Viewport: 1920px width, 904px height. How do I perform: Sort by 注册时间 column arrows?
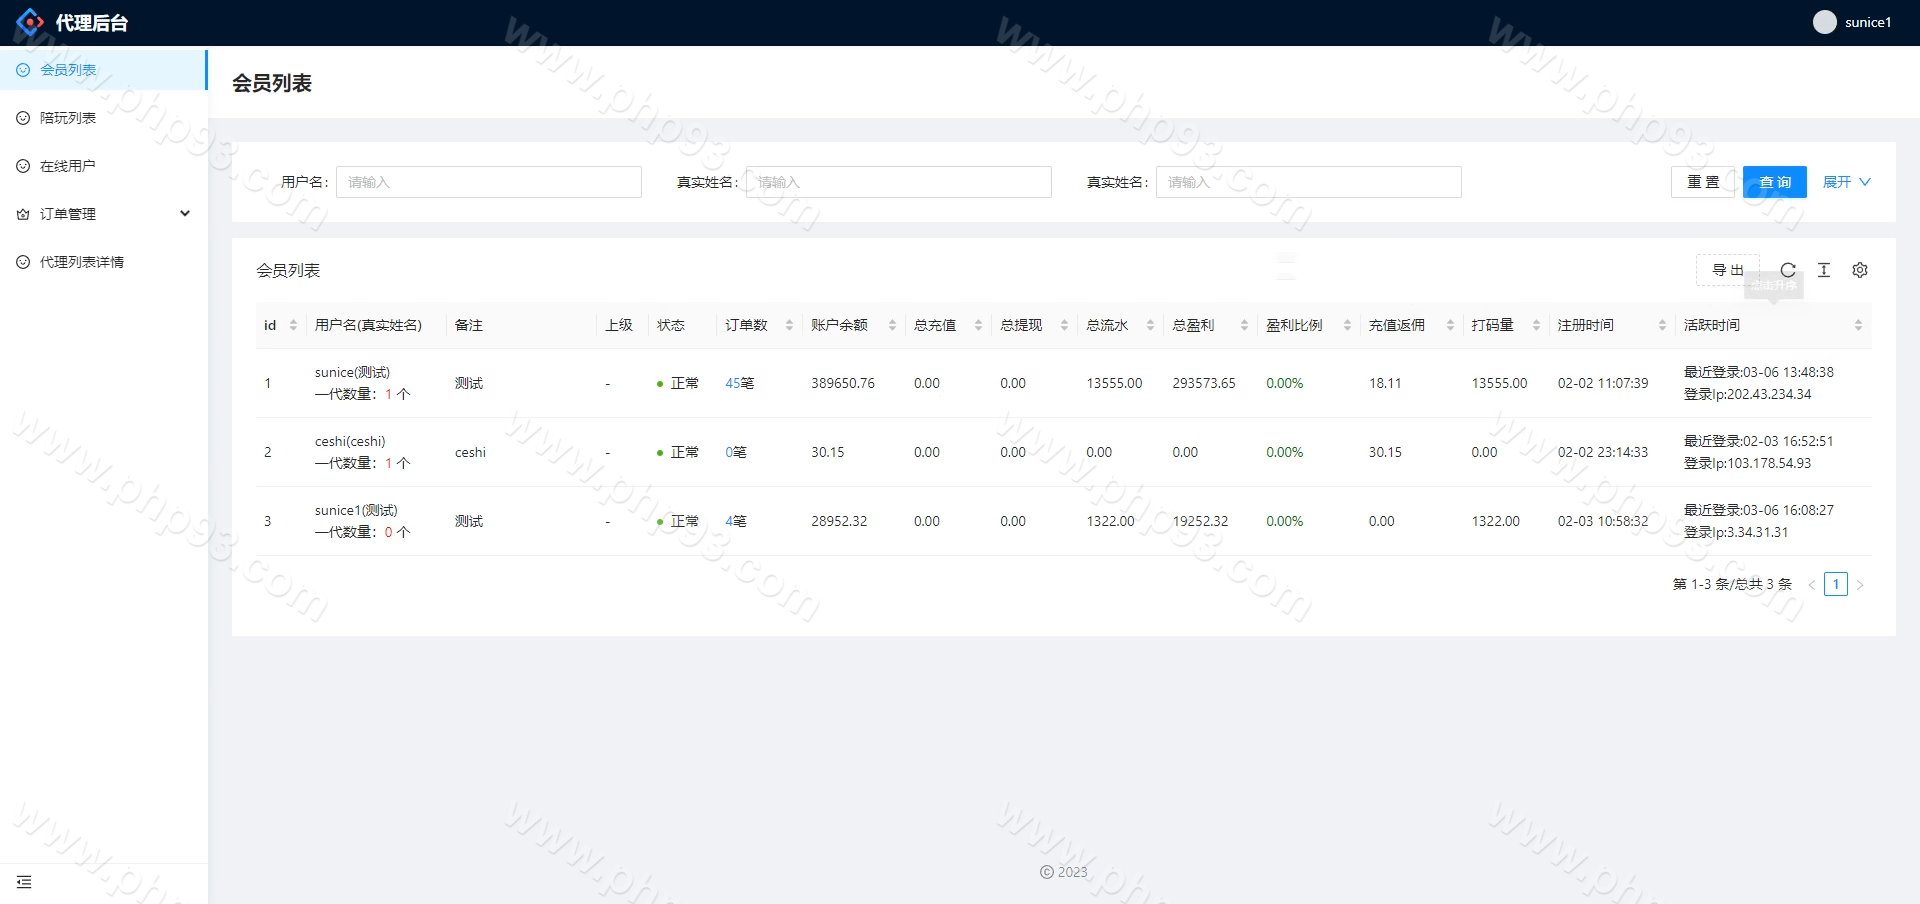[1662, 325]
